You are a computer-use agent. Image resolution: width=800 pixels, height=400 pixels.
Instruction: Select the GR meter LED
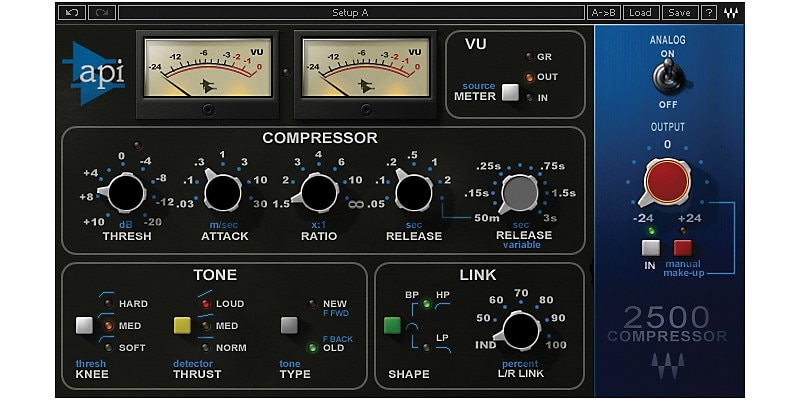[530, 57]
